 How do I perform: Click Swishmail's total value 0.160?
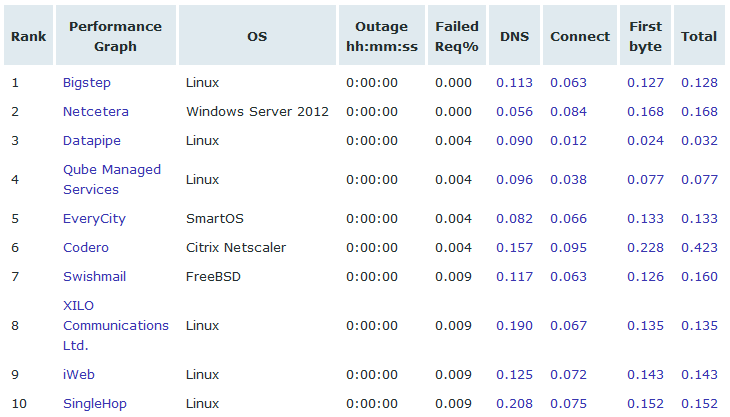coord(699,276)
